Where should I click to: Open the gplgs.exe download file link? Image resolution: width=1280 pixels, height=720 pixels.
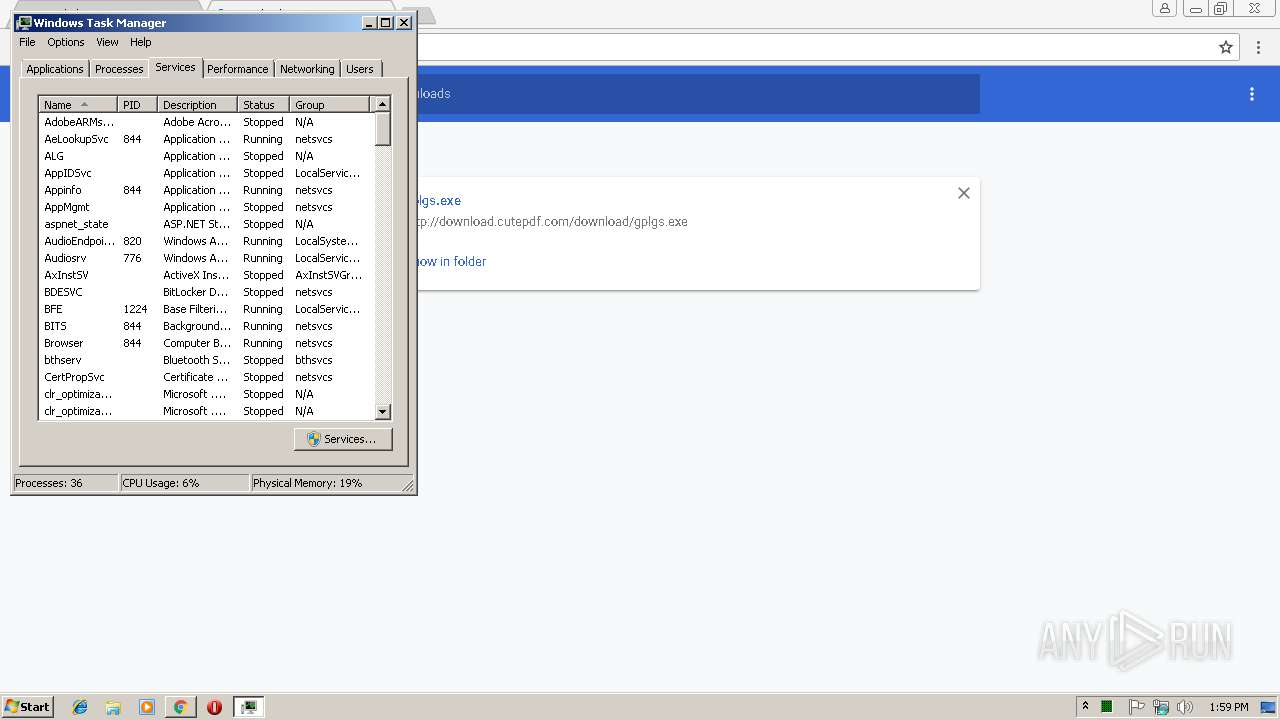point(439,201)
